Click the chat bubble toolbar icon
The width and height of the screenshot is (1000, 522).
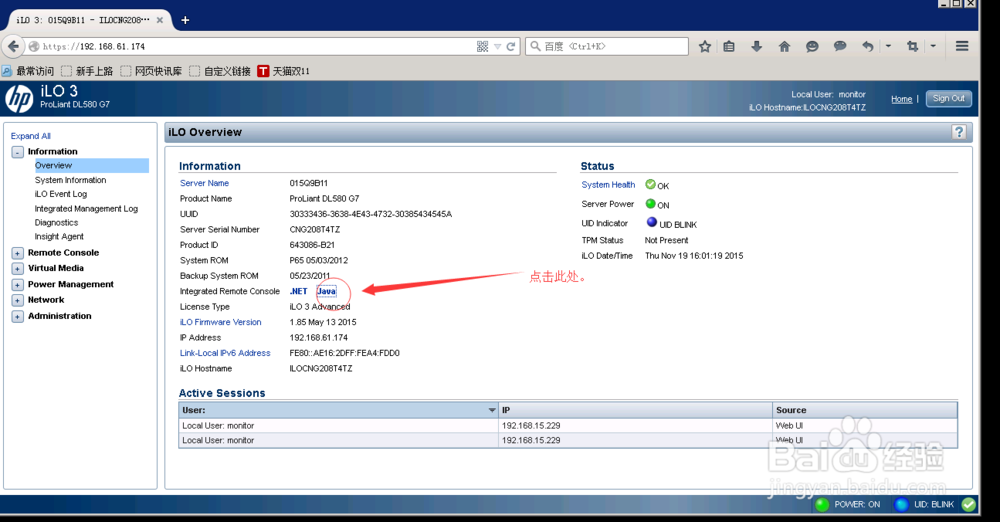point(840,47)
